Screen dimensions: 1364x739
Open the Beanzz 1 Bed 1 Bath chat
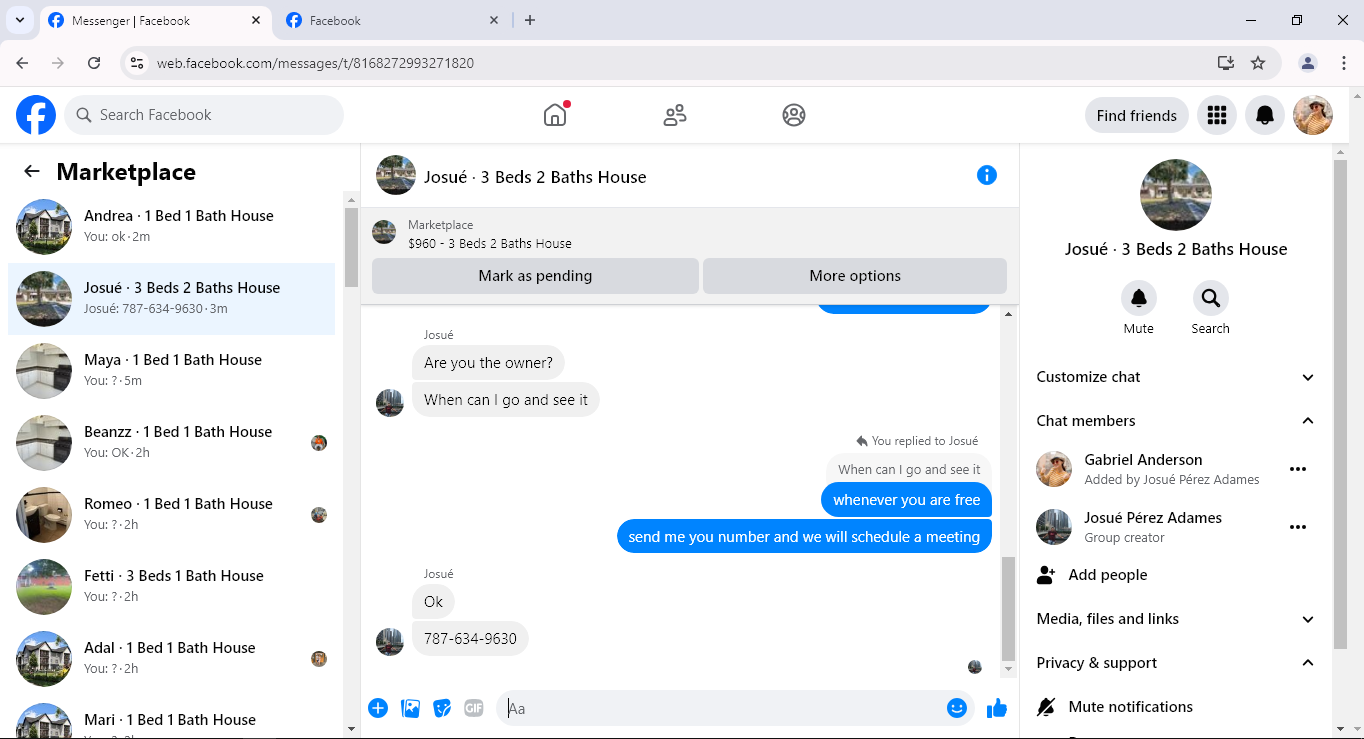pyautogui.click(x=172, y=443)
